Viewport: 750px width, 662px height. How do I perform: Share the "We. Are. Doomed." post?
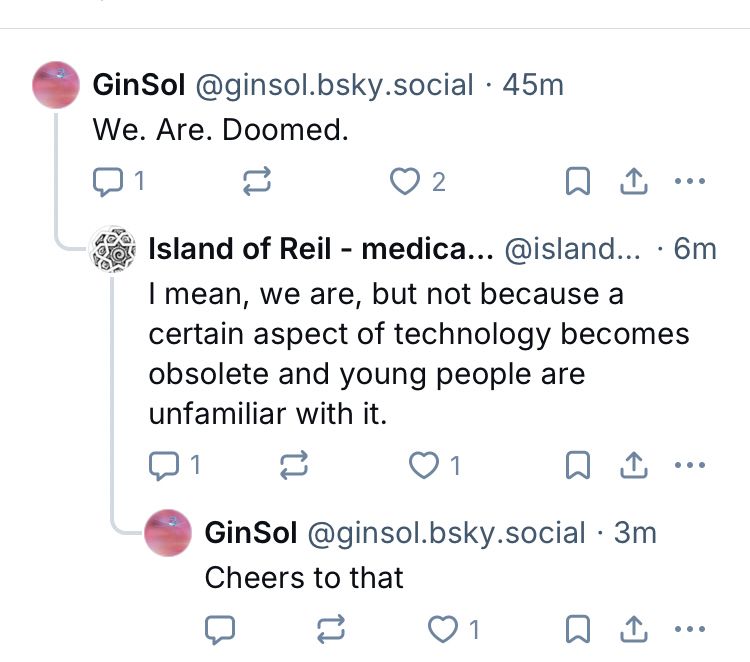pos(633,181)
